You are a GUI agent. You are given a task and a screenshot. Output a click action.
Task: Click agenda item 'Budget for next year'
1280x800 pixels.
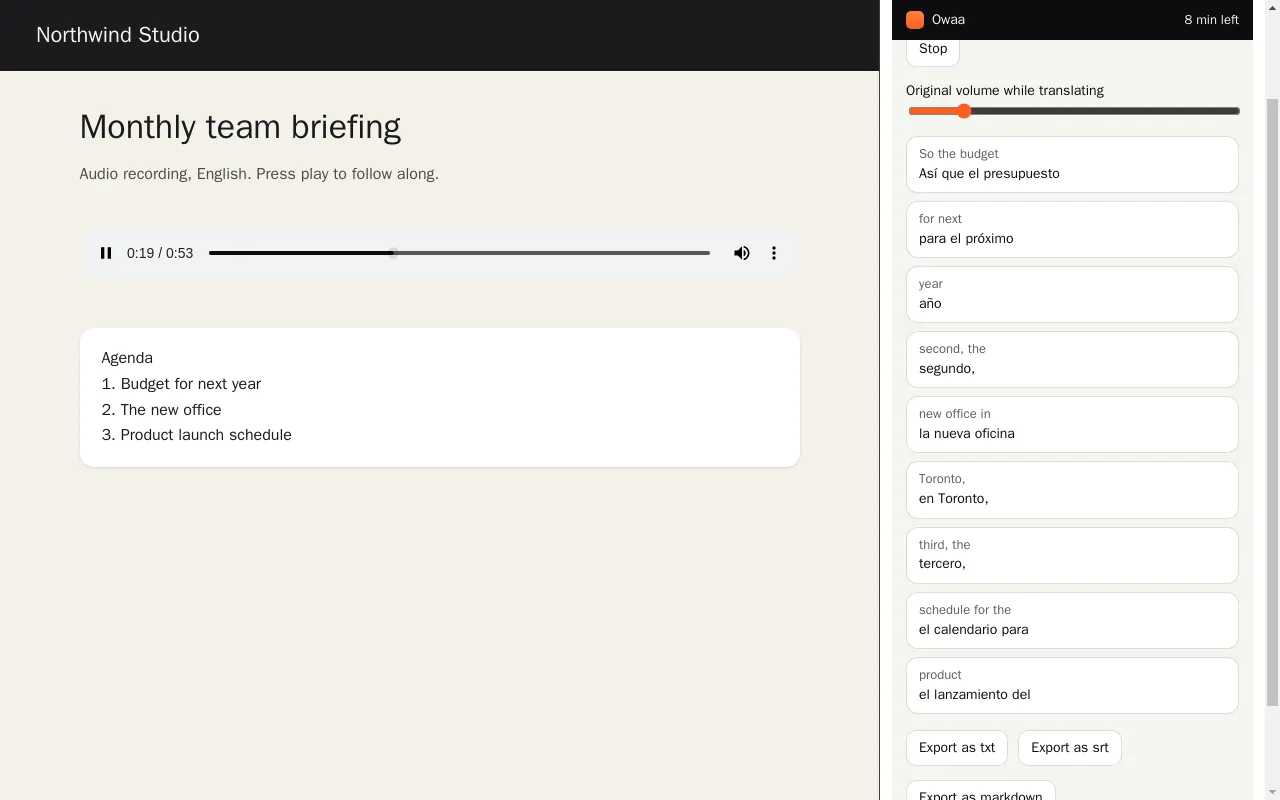click(181, 384)
